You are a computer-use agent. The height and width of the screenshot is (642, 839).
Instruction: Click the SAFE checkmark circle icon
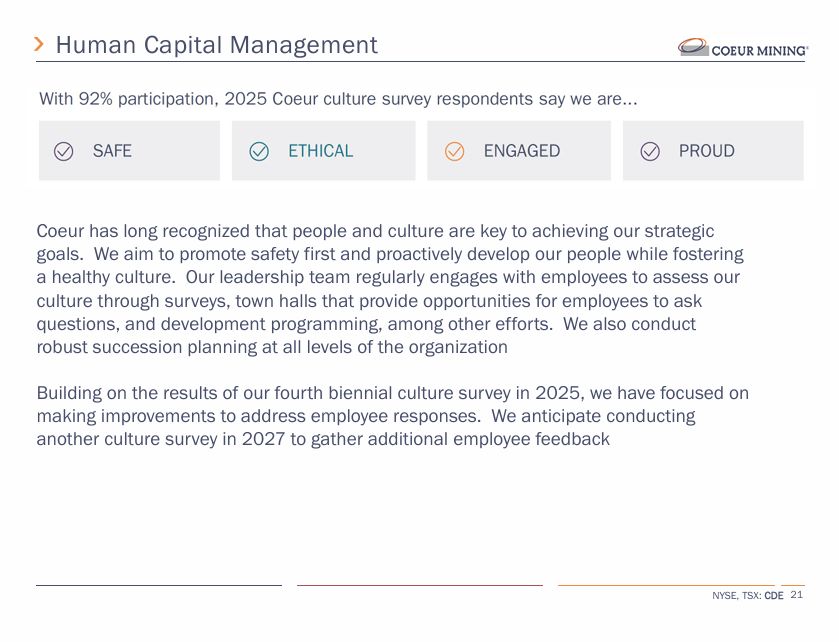64,151
